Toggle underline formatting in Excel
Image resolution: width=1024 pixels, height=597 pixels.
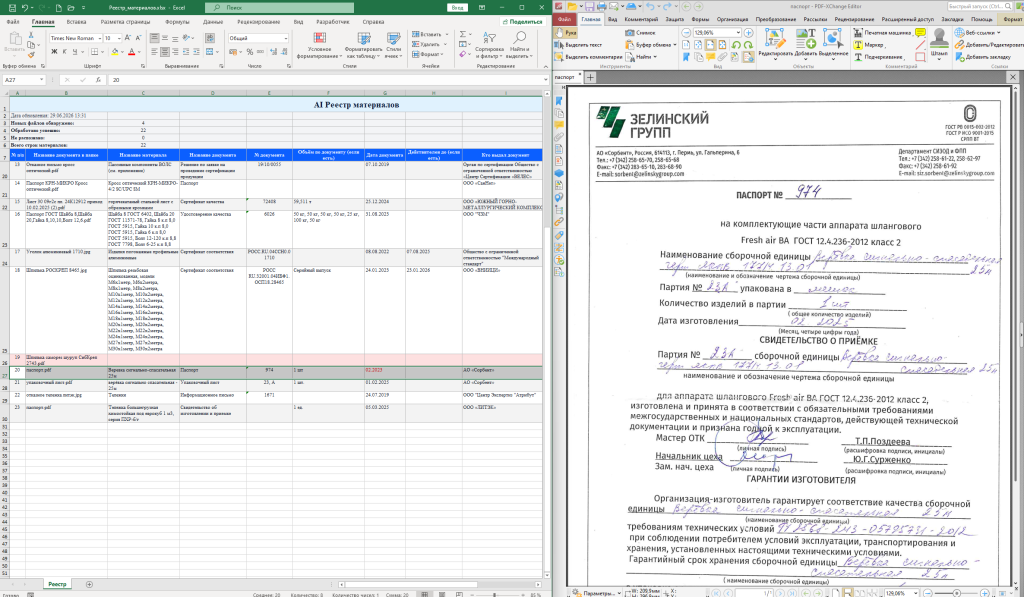tap(74, 52)
